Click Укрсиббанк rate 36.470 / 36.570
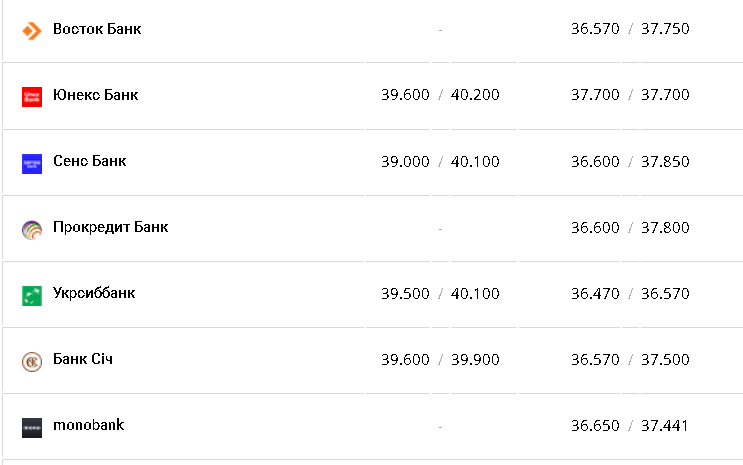Image resolution: width=743 pixels, height=465 pixels. pyautogui.click(x=630, y=293)
